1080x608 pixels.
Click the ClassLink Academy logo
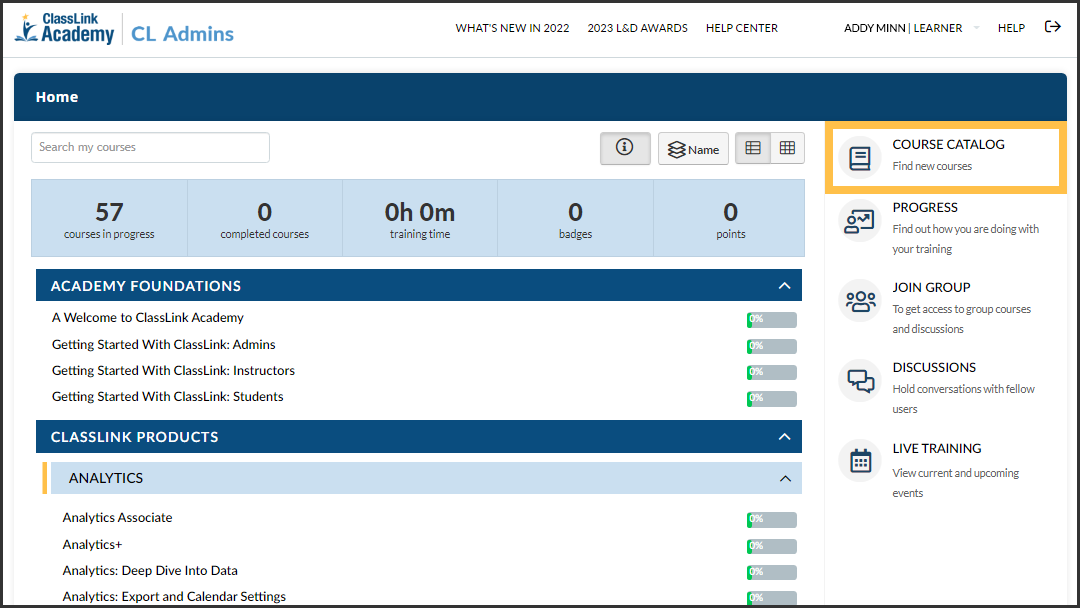point(66,29)
